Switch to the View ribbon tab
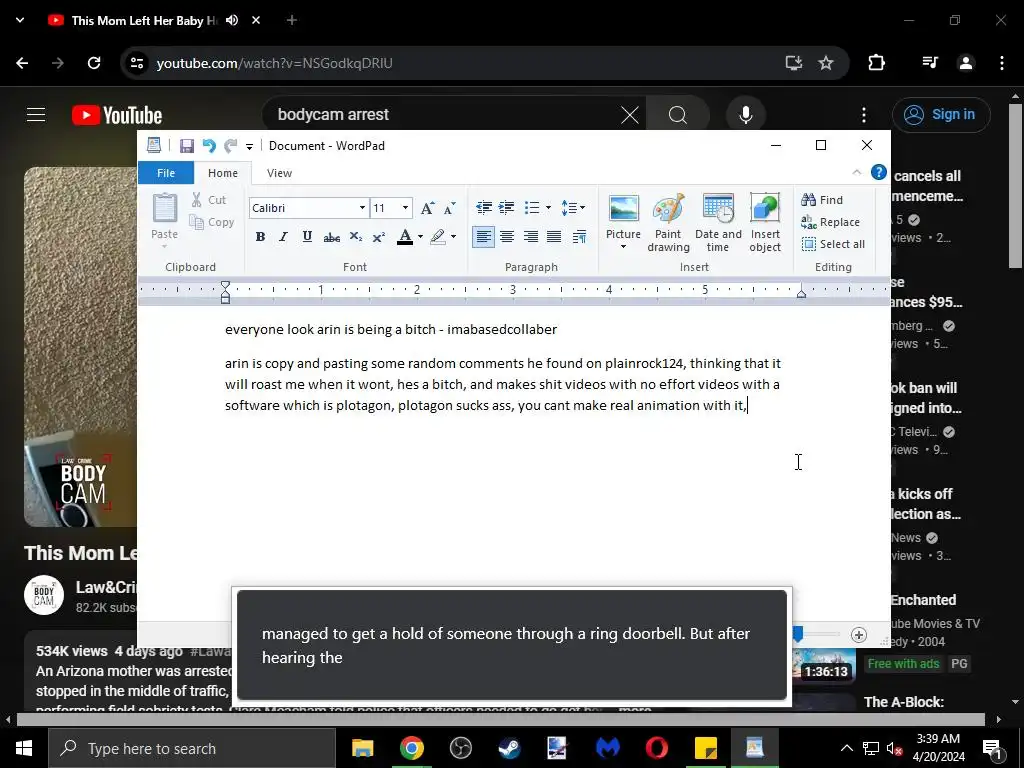Screen dimensions: 1024x768 point(279,173)
